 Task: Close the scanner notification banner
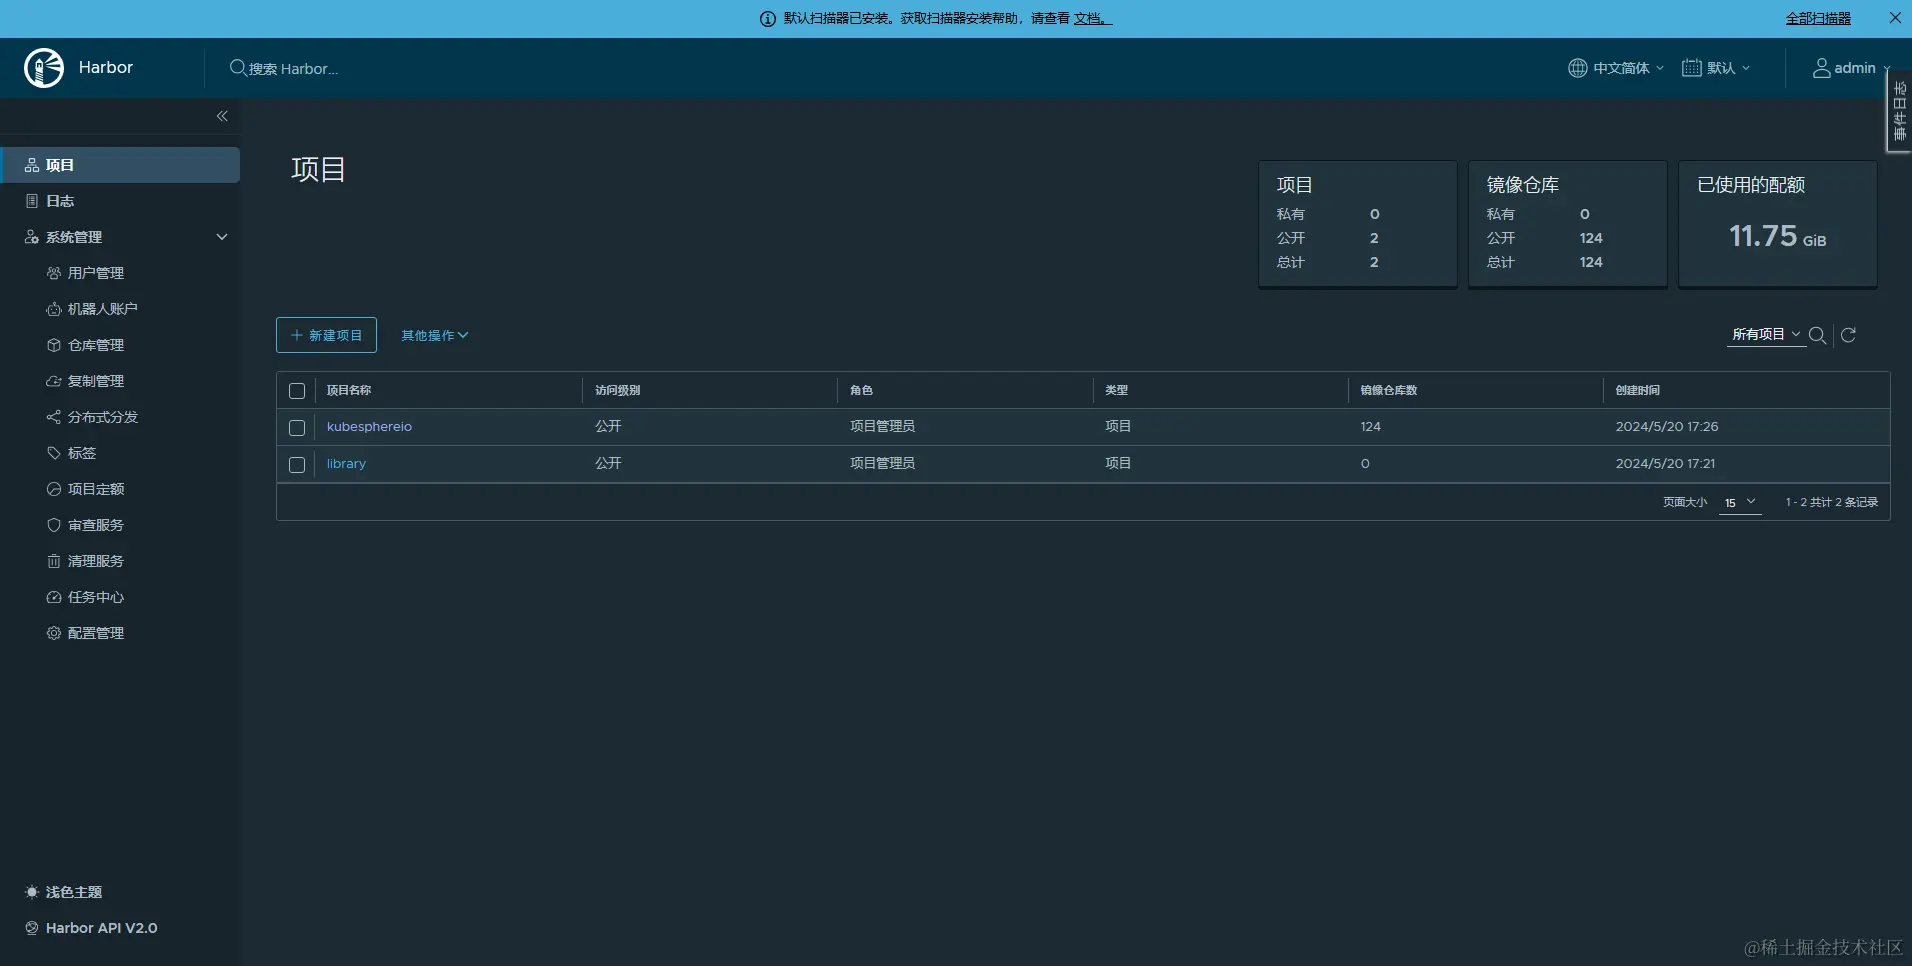tap(1895, 18)
